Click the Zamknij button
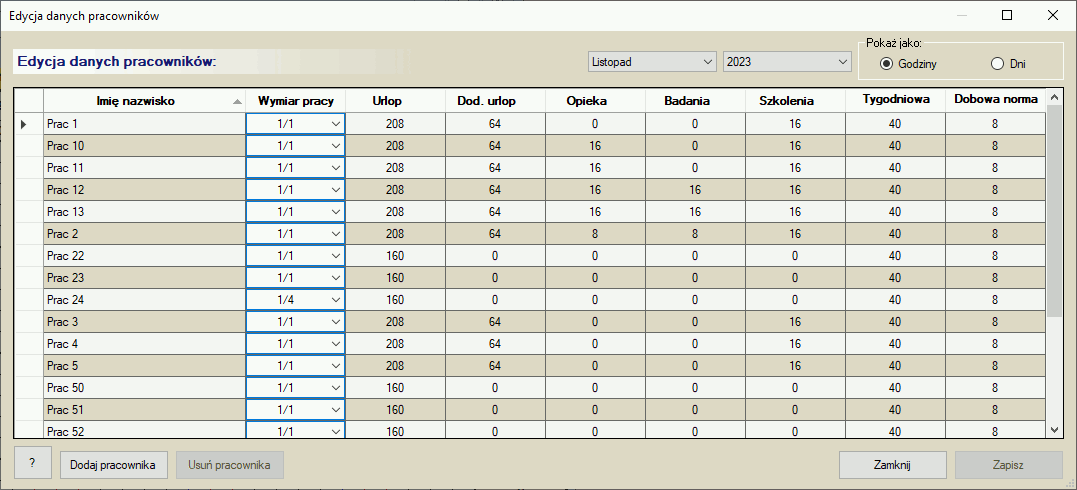The width and height of the screenshot is (1077, 490). 892,465
